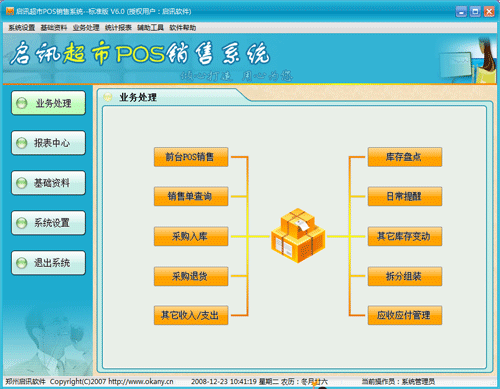Open 其它收入/支出
This screenshot has height=389, width=500.
191,315
